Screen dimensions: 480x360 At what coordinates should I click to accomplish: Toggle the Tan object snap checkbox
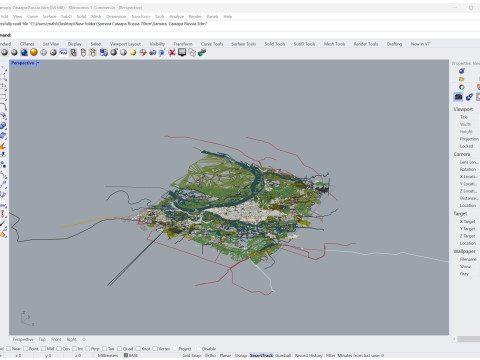point(104,348)
